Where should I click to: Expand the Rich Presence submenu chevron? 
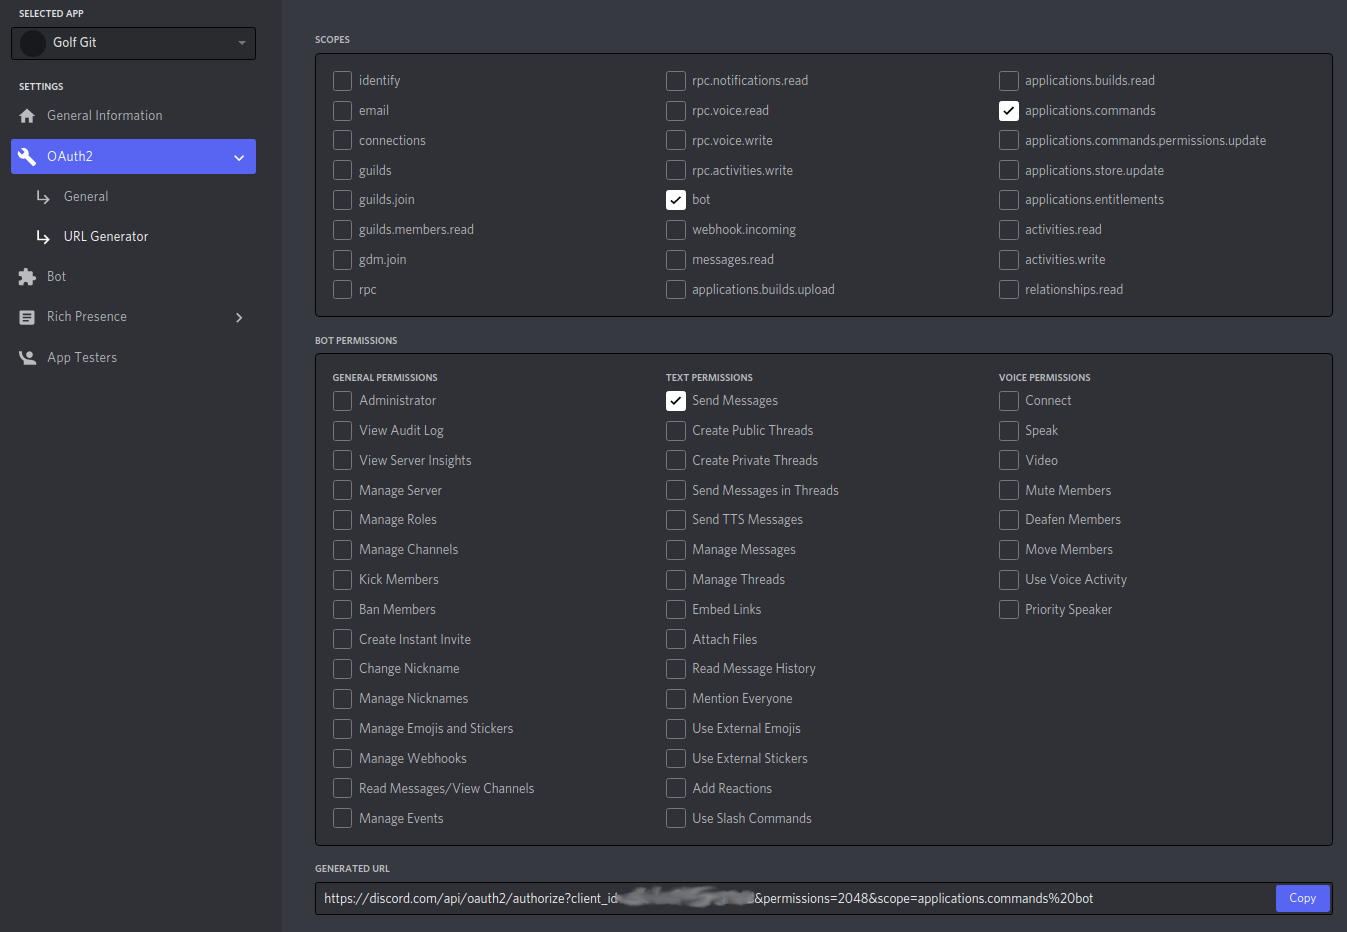point(239,317)
